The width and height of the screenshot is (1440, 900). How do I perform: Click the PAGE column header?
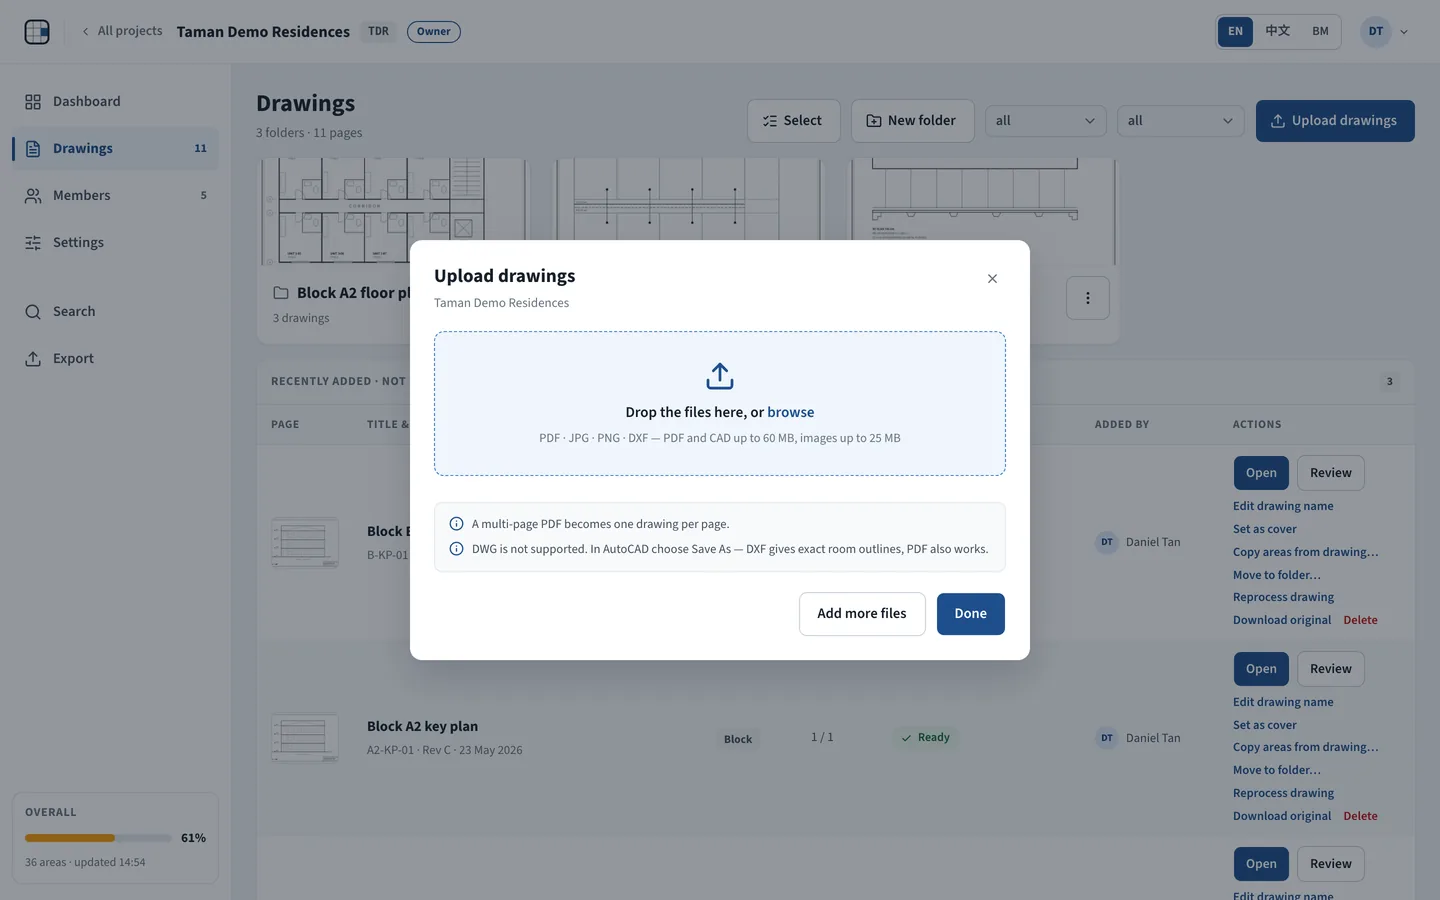point(285,425)
